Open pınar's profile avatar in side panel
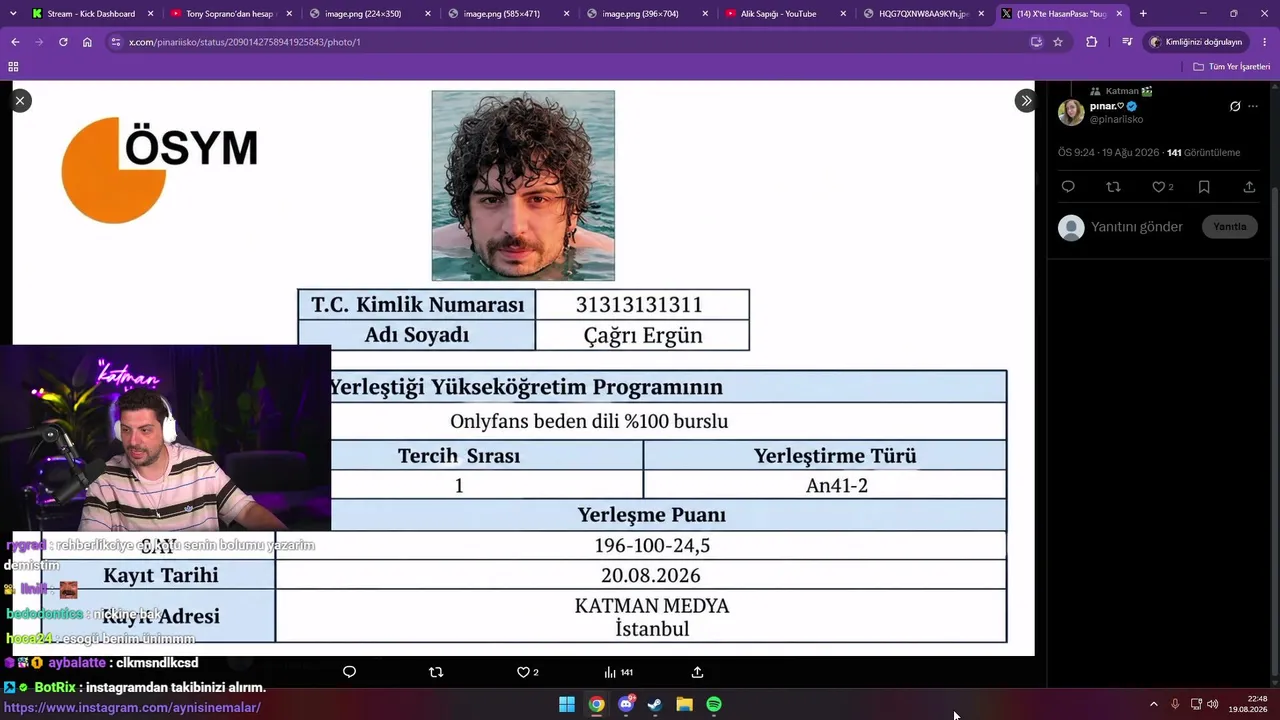Image resolution: width=1280 pixels, height=720 pixels. [x=1071, y=112]
